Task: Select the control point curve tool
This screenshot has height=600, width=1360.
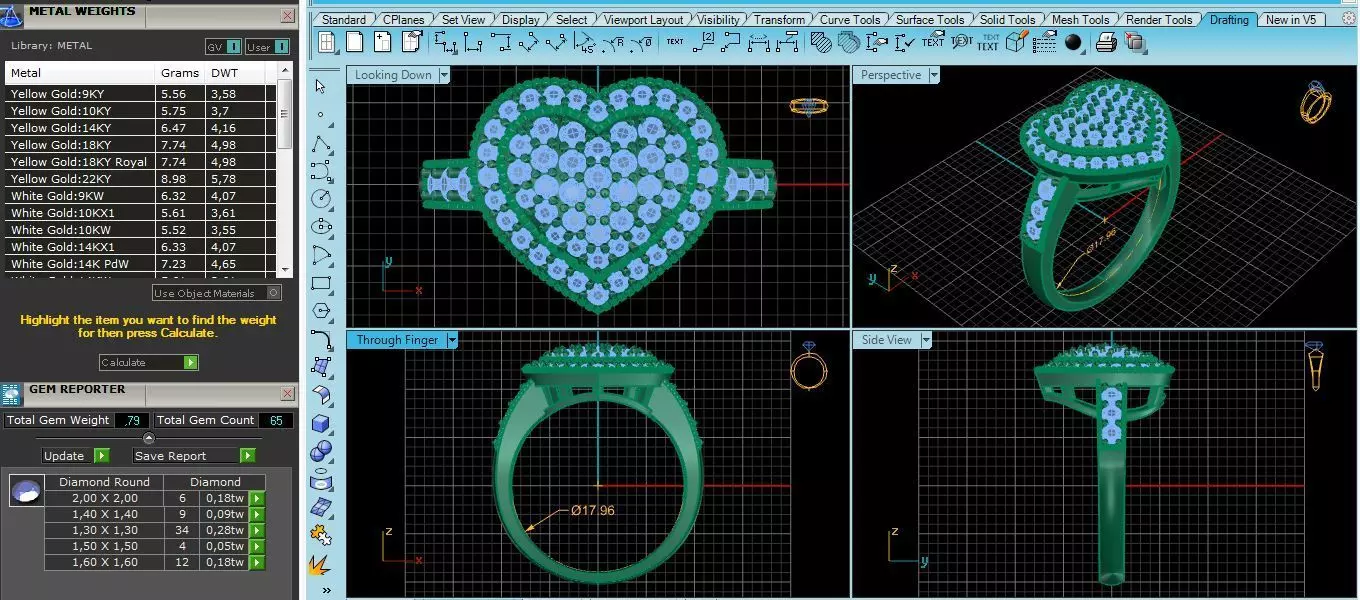Action: point(321,171)
